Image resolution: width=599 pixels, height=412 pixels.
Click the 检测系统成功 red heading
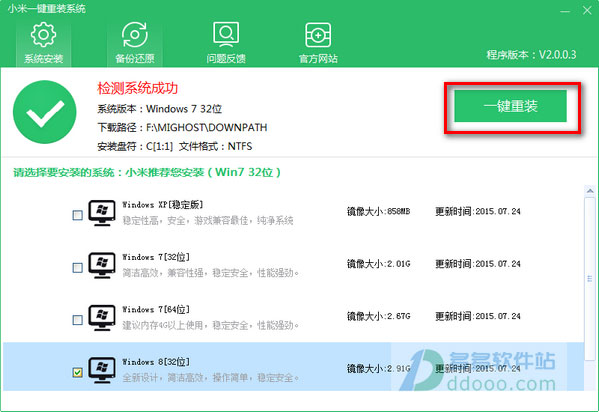coord(138,88)
